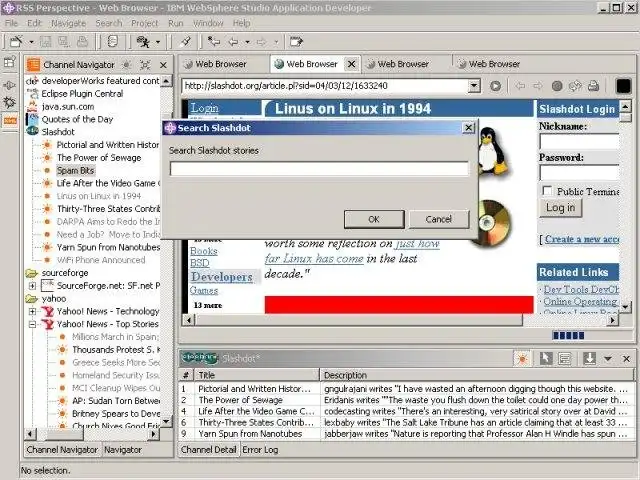Select 'Eclipse Plugin Central' channel
Viewport: 640px width, 480px height.
click(x=82, y=93)
